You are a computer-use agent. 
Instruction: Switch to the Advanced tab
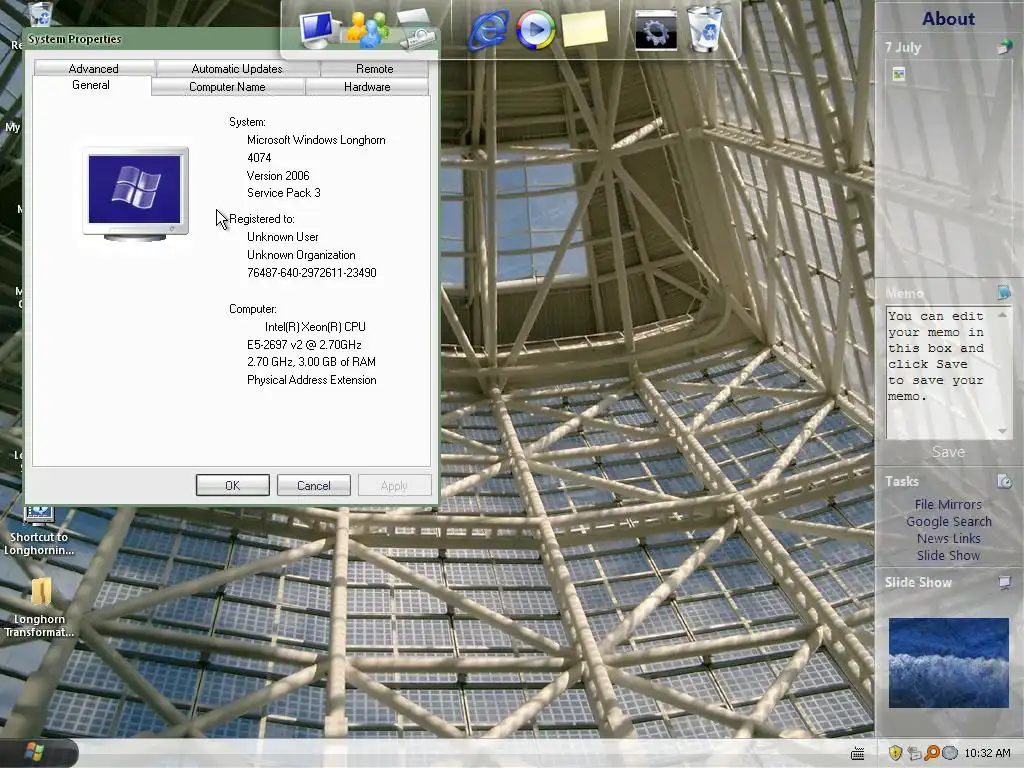pos(93,69)
